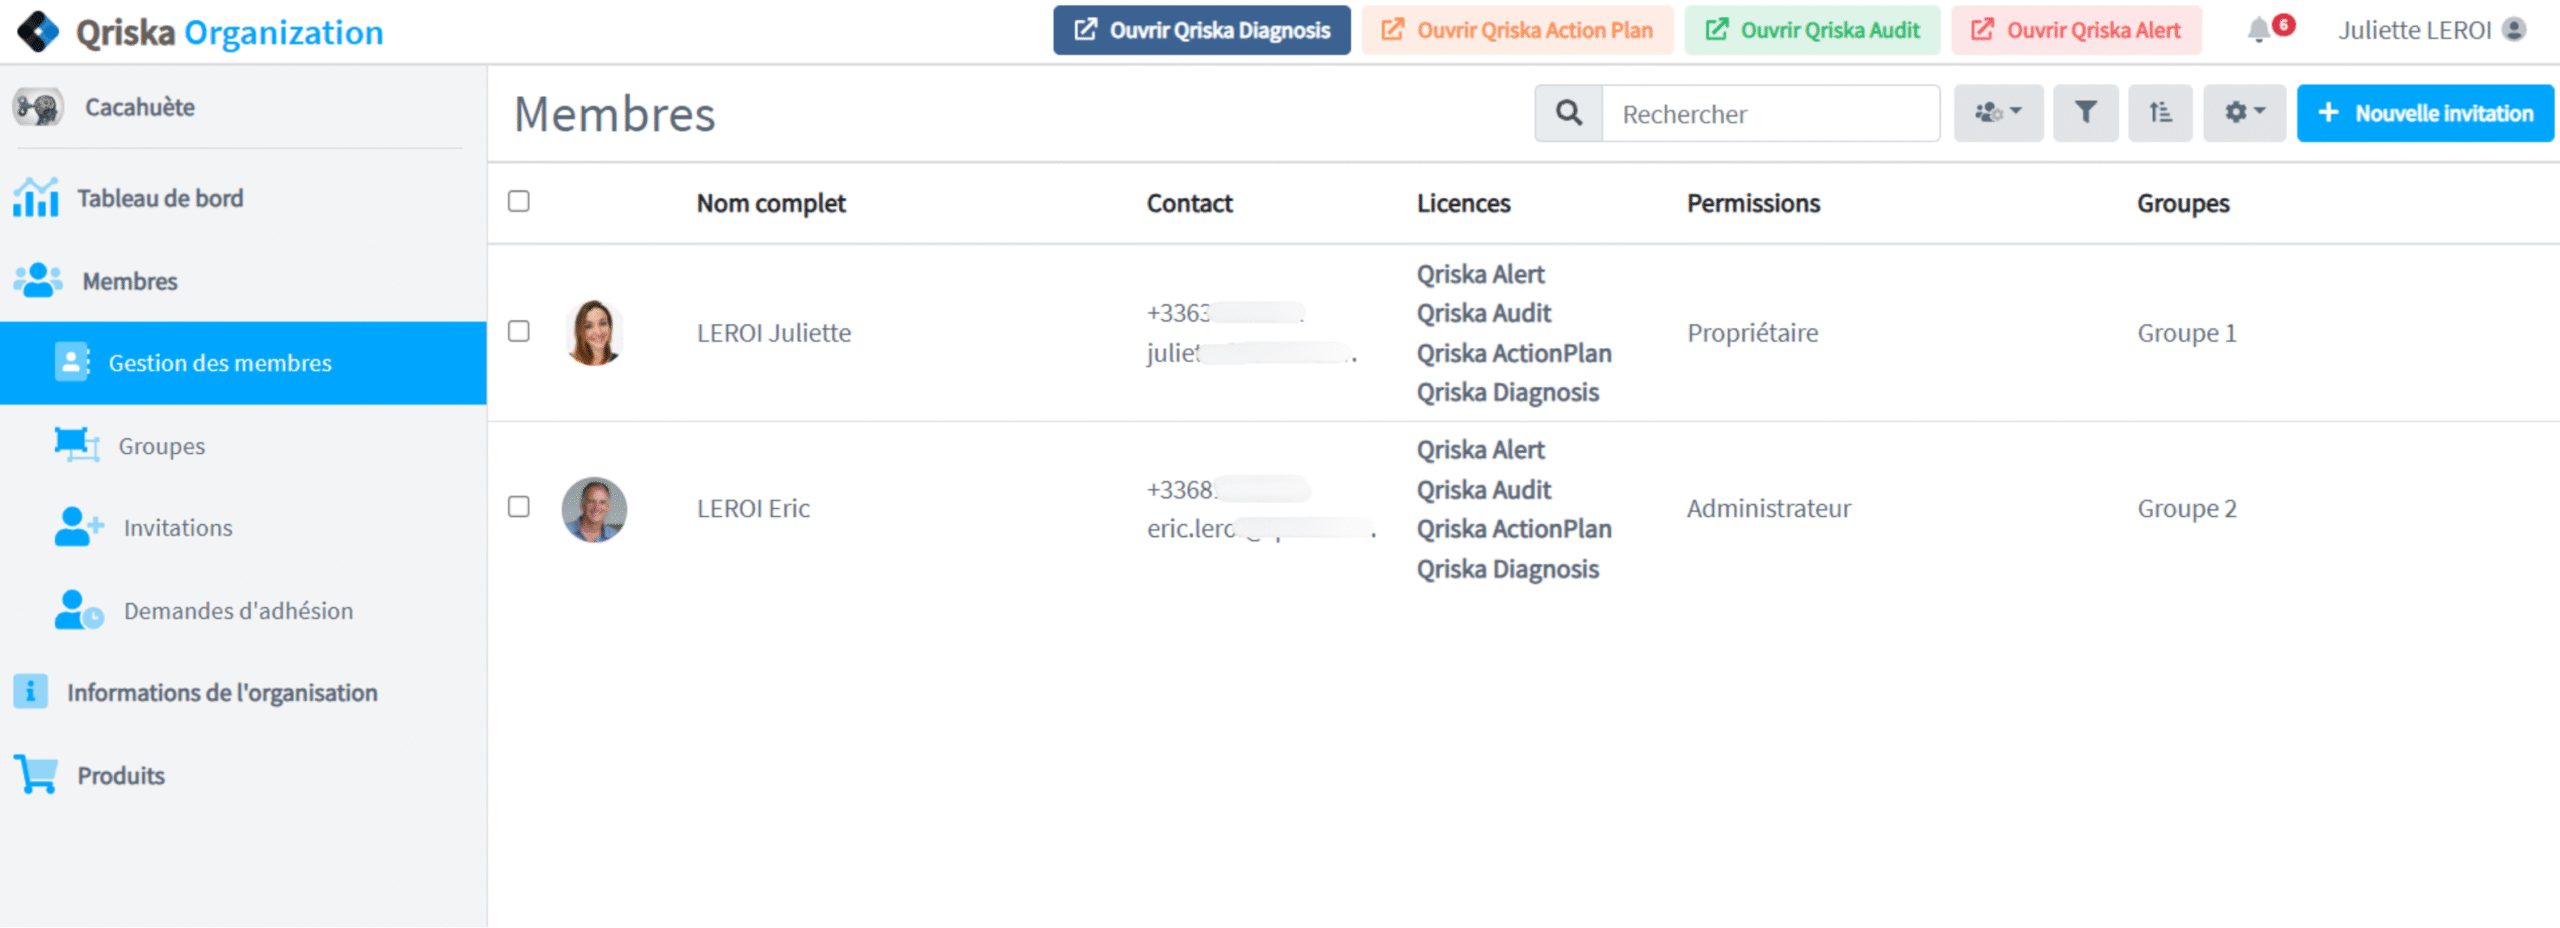This screenshot has height=928, width=2560.
Task: Open Tableau de bord menu item
Action: tap(243, 198)
